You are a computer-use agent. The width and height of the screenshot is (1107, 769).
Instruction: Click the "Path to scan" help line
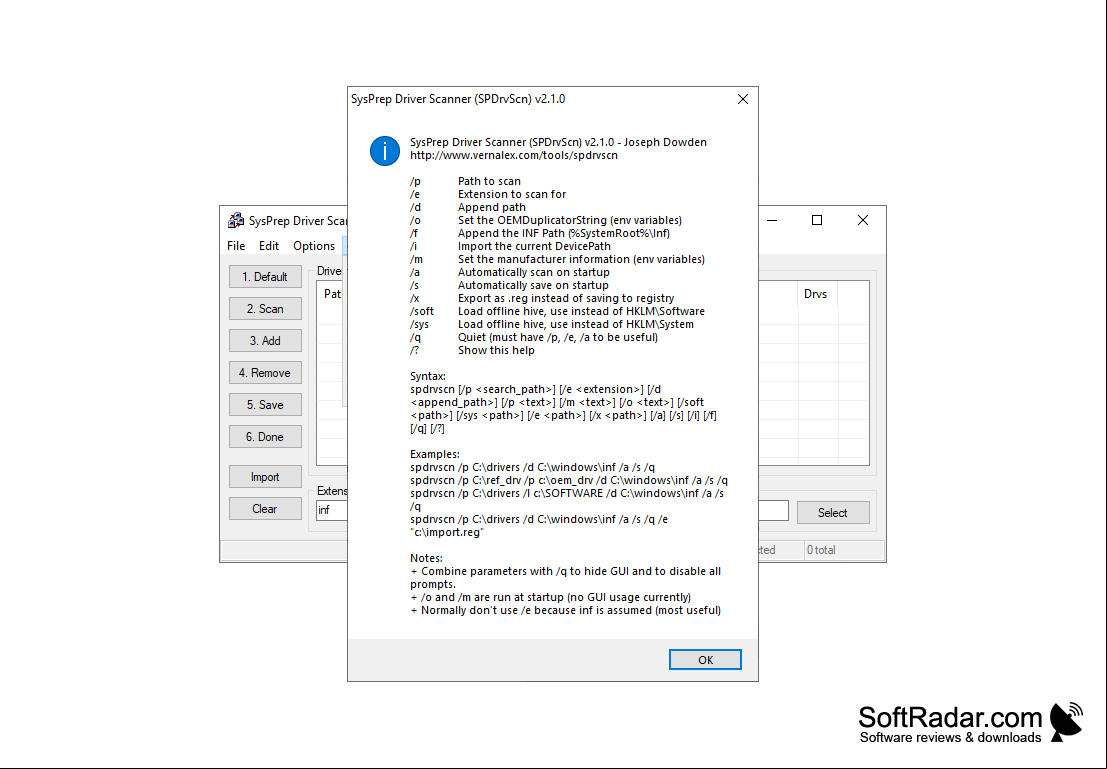(x=489, y=181)
